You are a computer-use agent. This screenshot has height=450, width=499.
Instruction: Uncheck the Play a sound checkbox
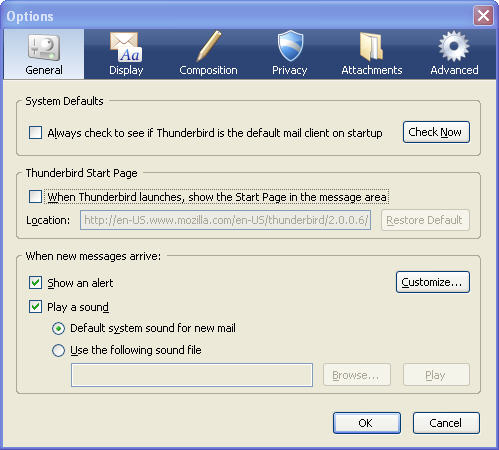[x=35, y=306]
